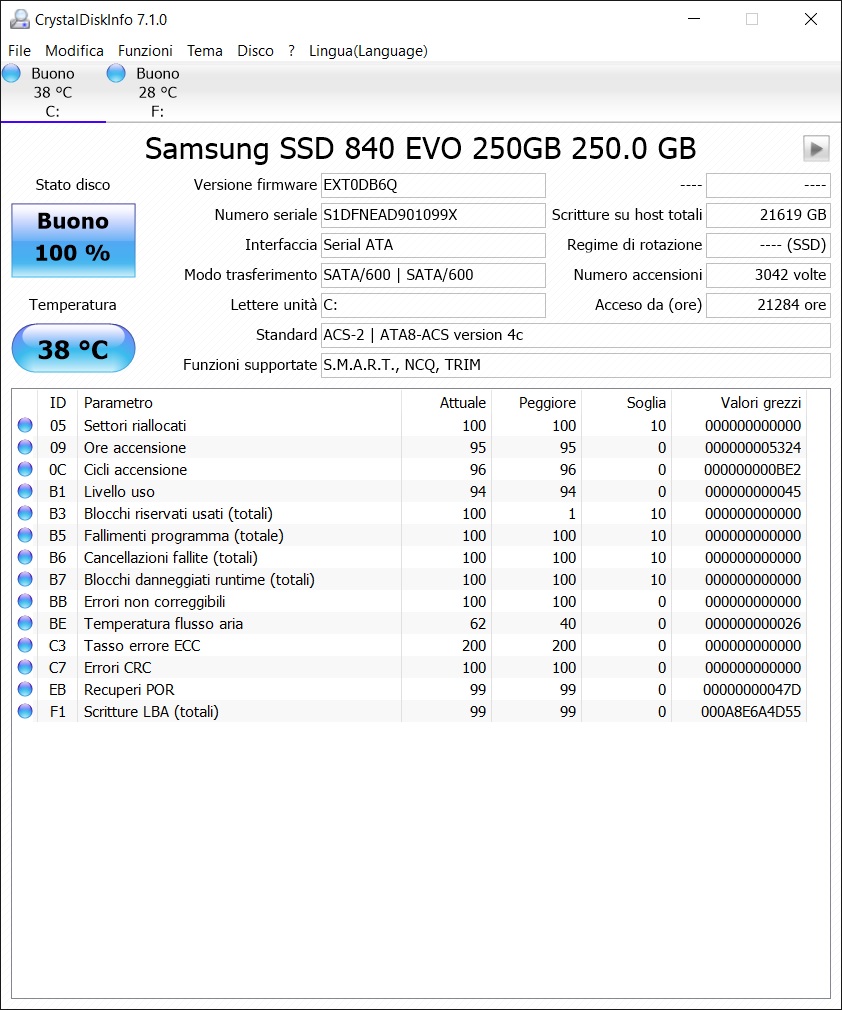842x1010 pixels.
Task: Open the Tema menu
Action: (205, 51)
